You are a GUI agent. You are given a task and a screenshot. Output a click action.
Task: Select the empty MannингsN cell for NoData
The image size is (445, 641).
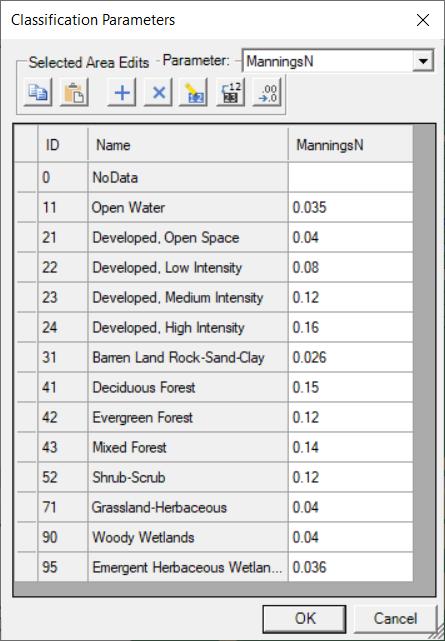click(x=351, y=177)
